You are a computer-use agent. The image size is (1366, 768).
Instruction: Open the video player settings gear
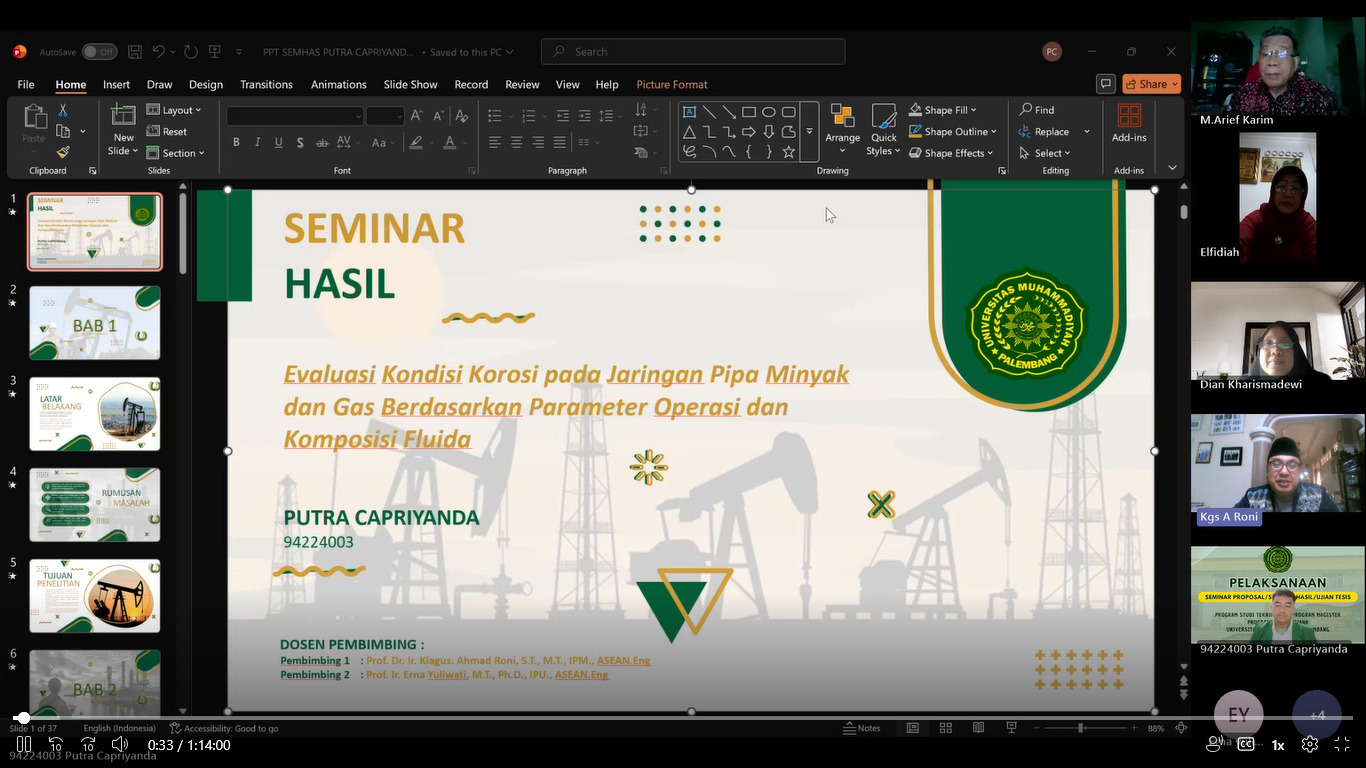(x=1309, y=744)
